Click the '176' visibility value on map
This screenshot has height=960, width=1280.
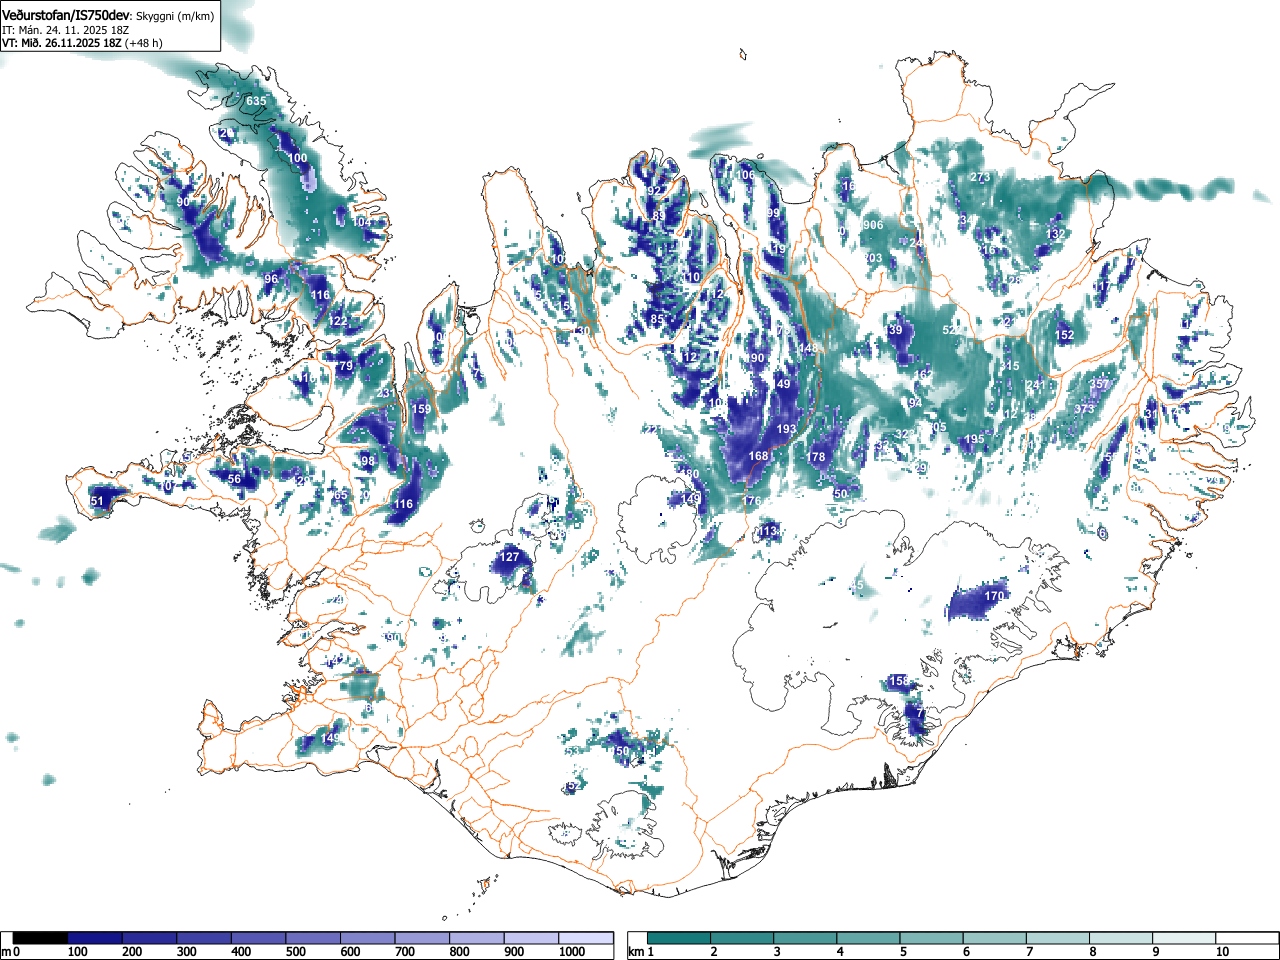(x=752, y=501)
